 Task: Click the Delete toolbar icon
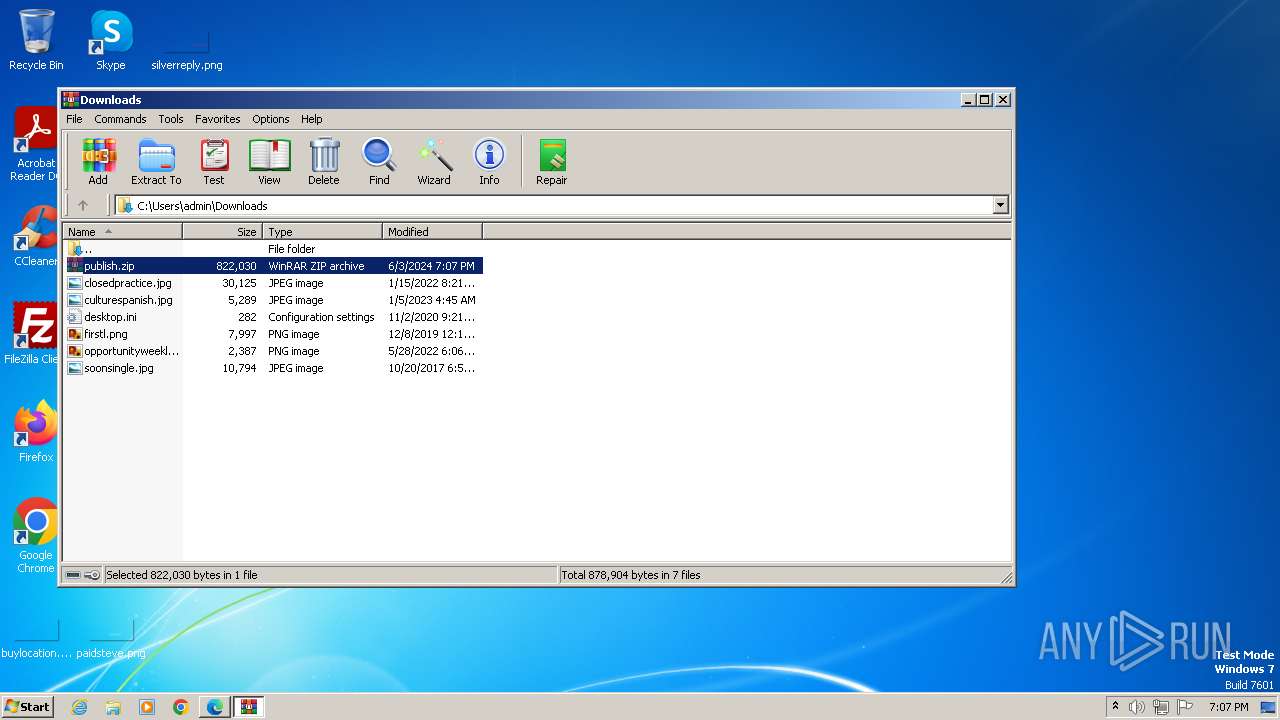324,162
